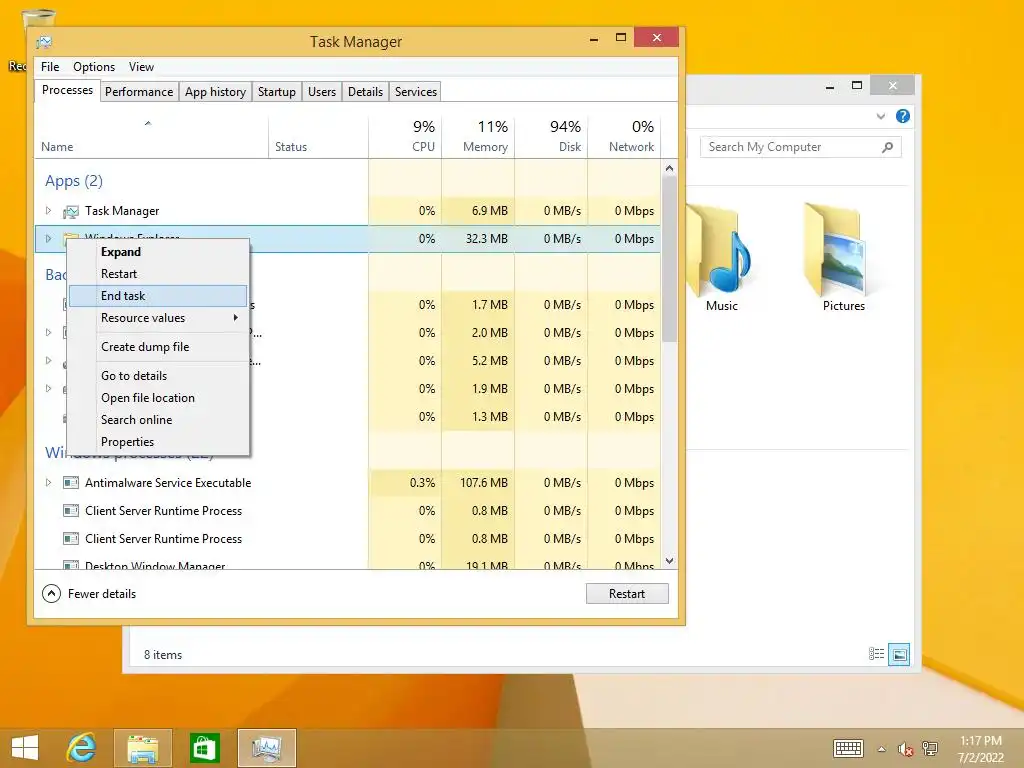Choose Create dump file

coord(158,347)
